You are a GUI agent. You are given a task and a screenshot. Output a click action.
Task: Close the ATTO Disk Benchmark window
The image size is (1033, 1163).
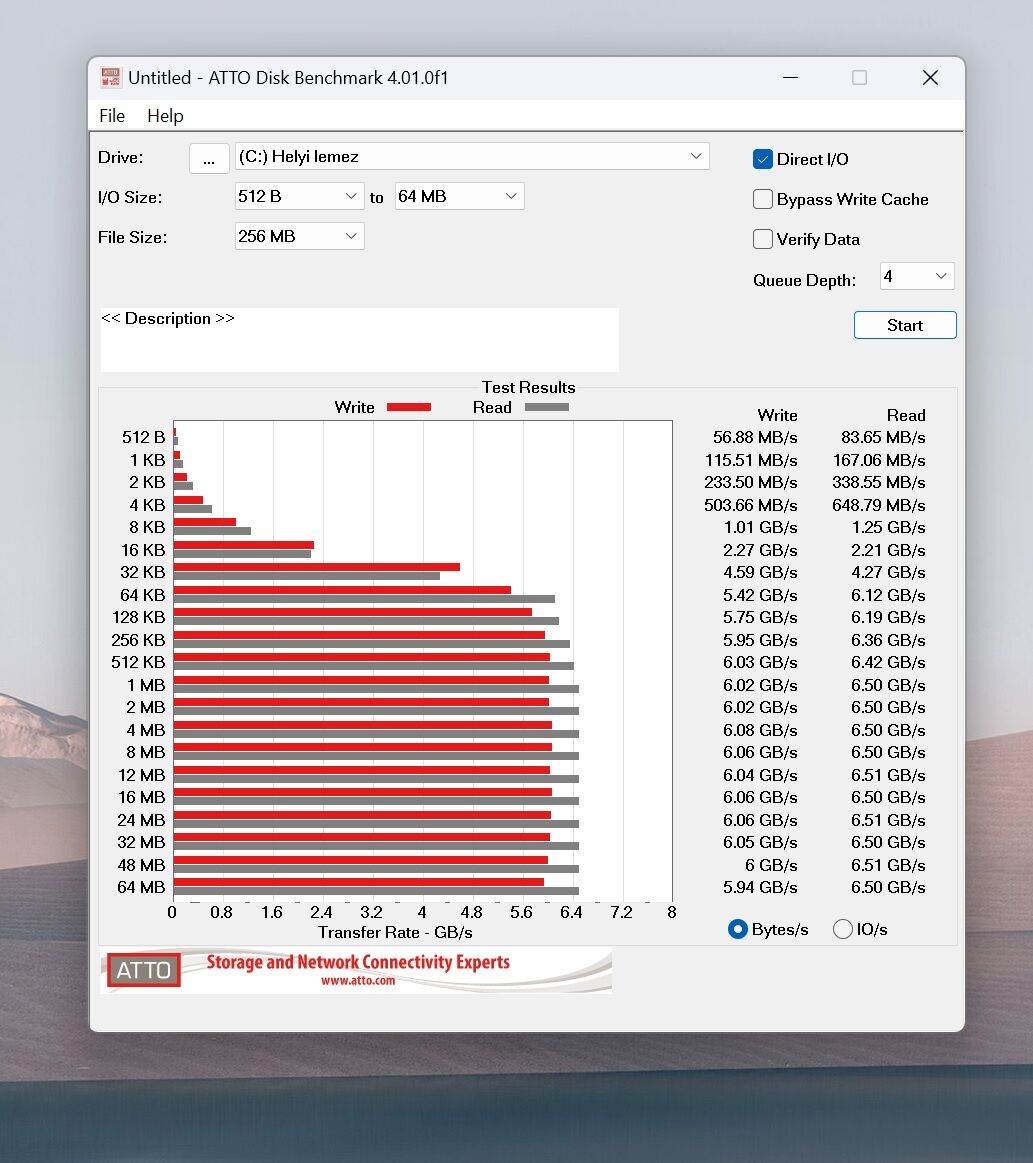point(930,77)
